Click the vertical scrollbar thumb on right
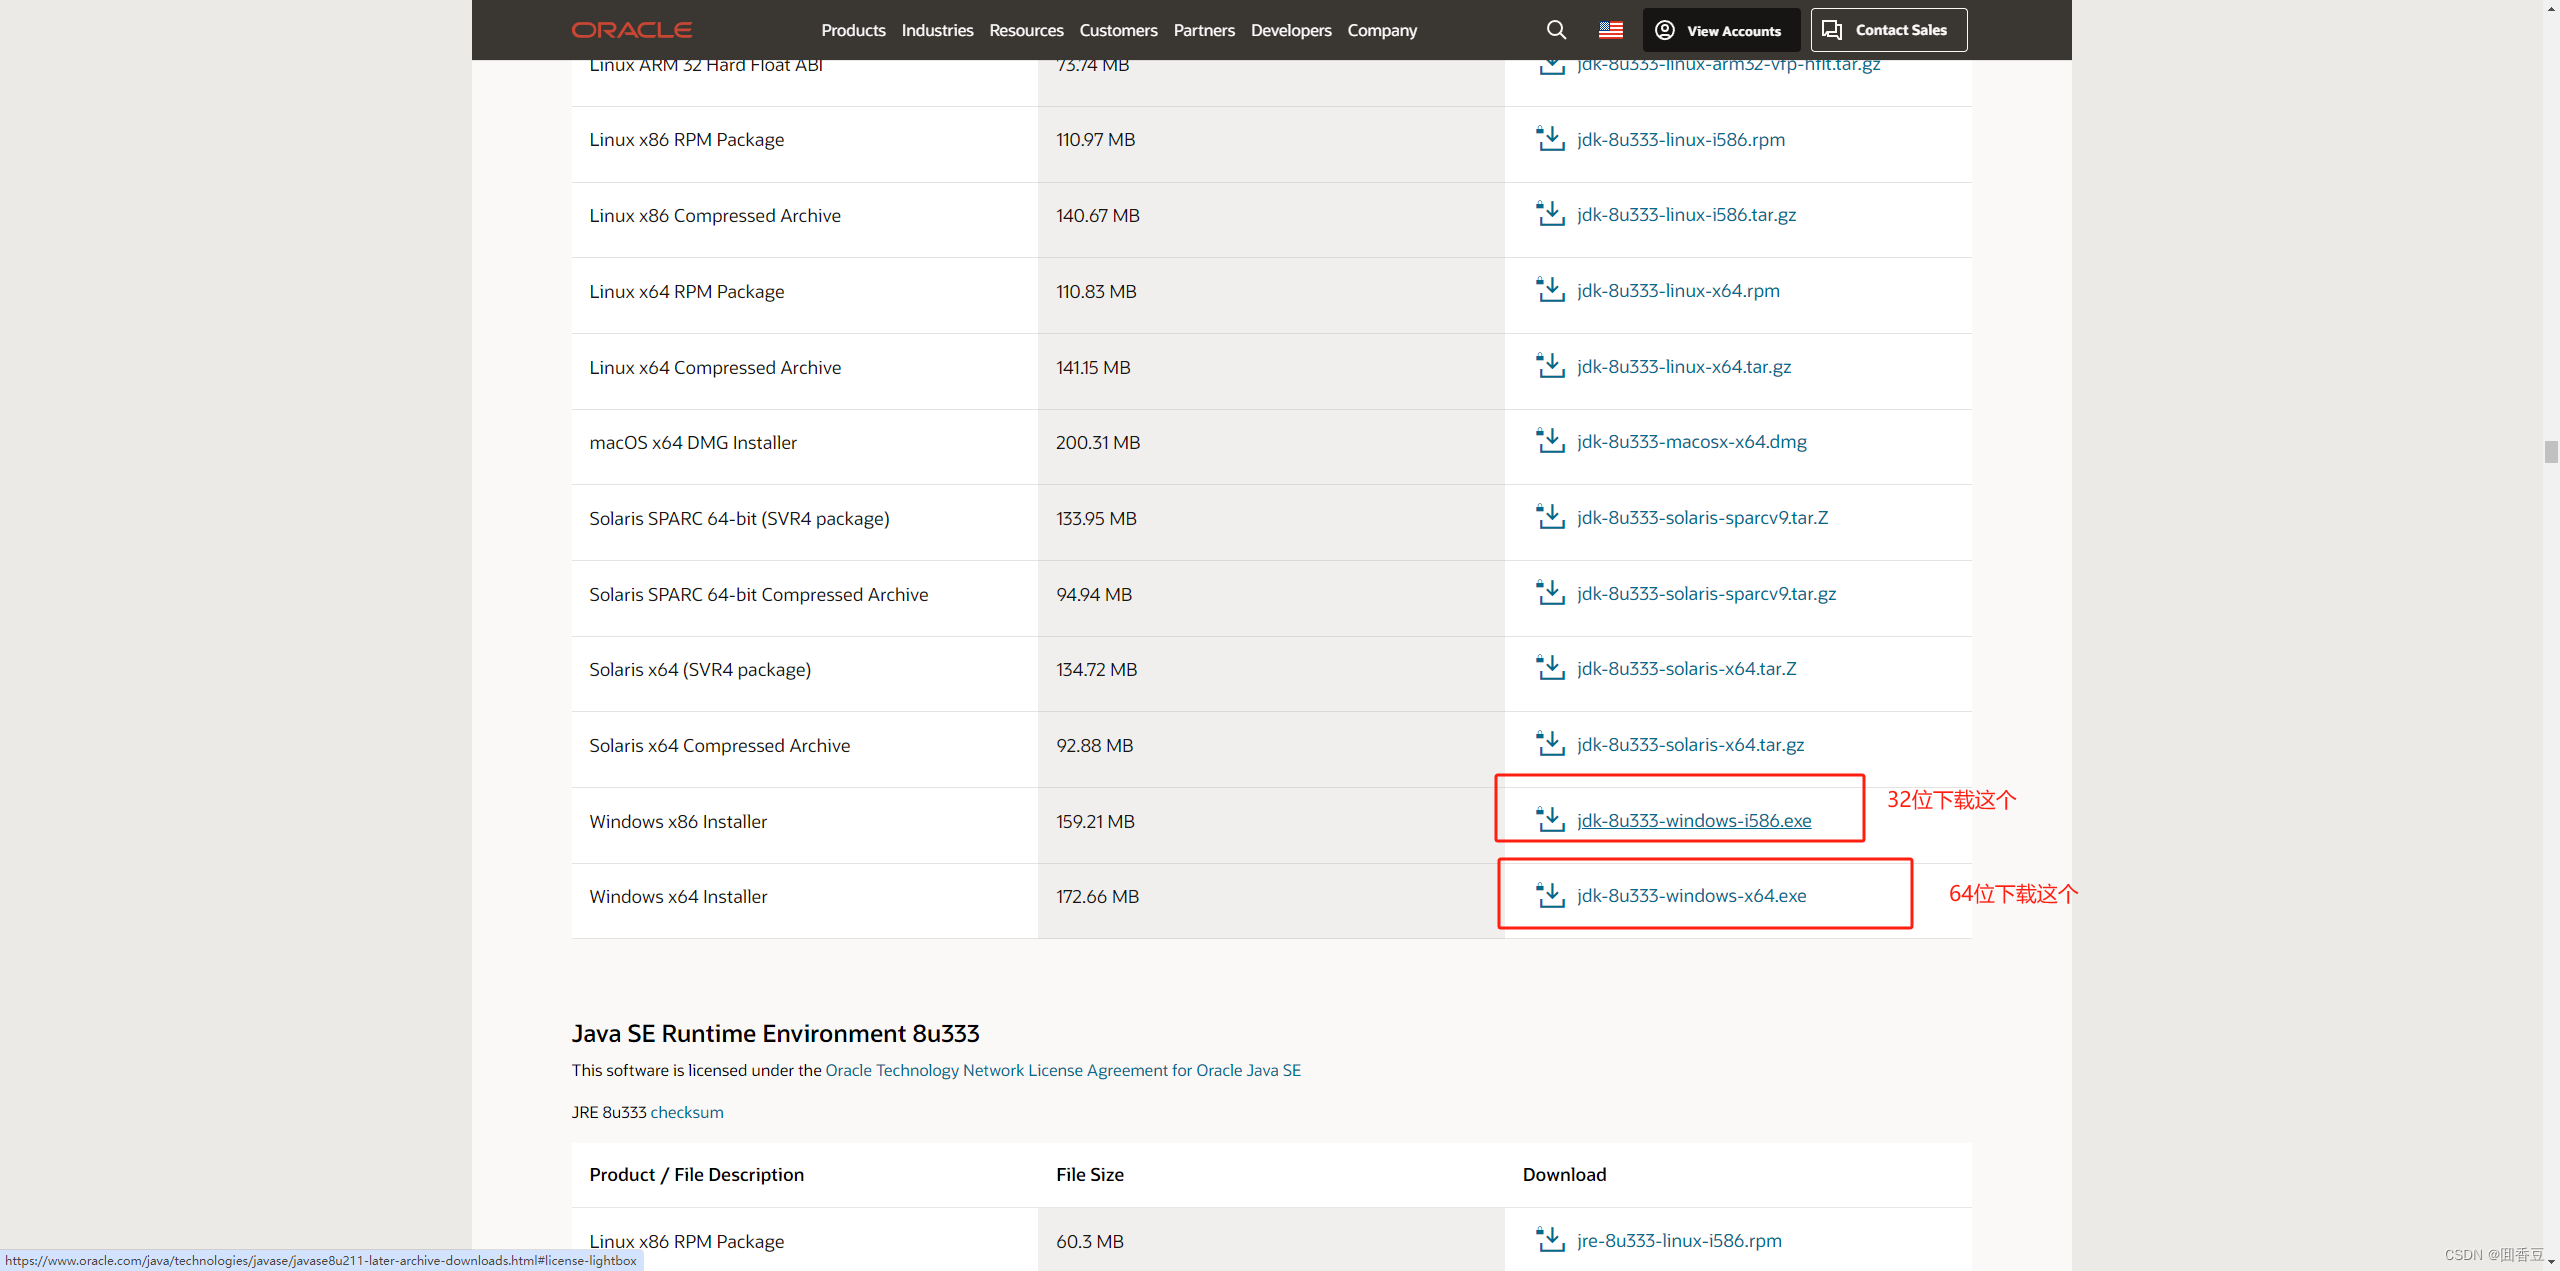 2551,451
